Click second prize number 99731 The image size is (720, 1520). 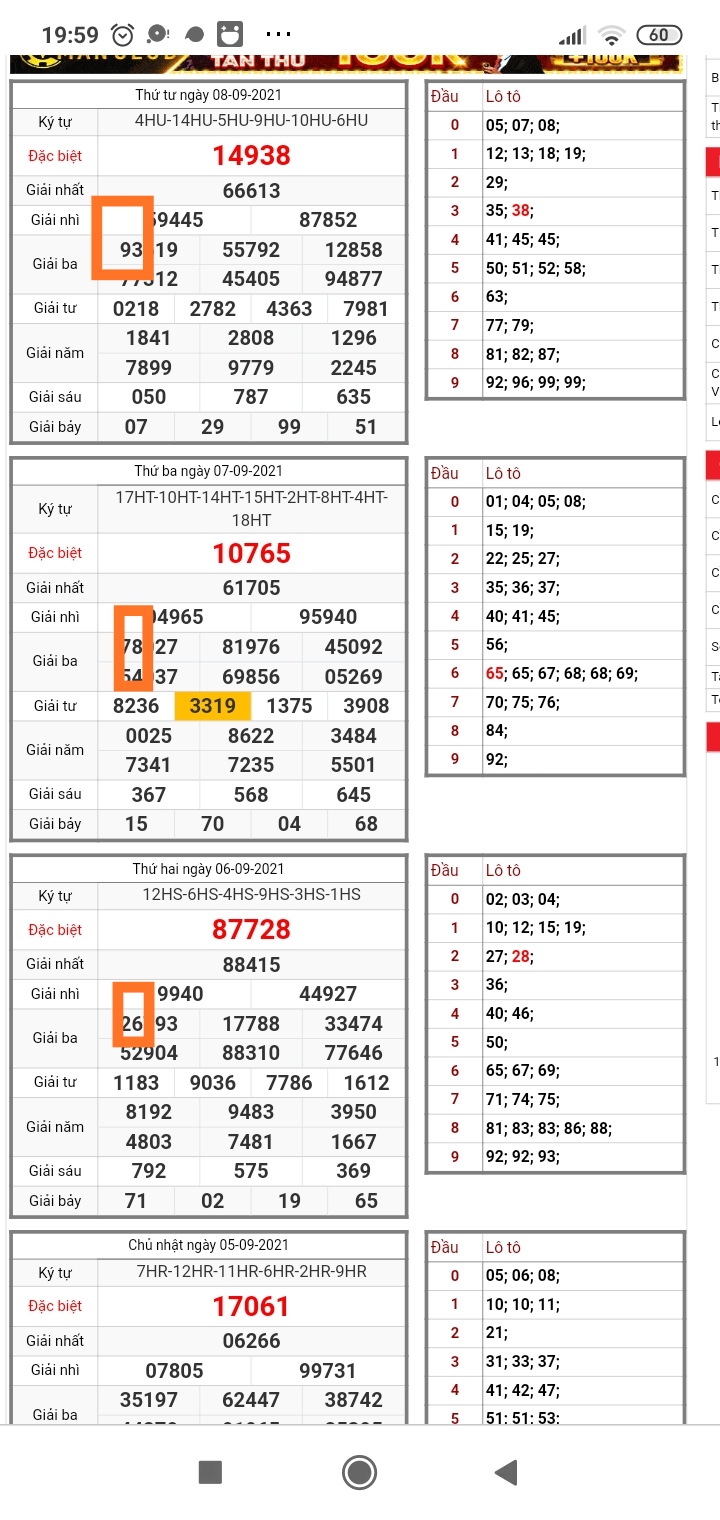click(328, 1371)
